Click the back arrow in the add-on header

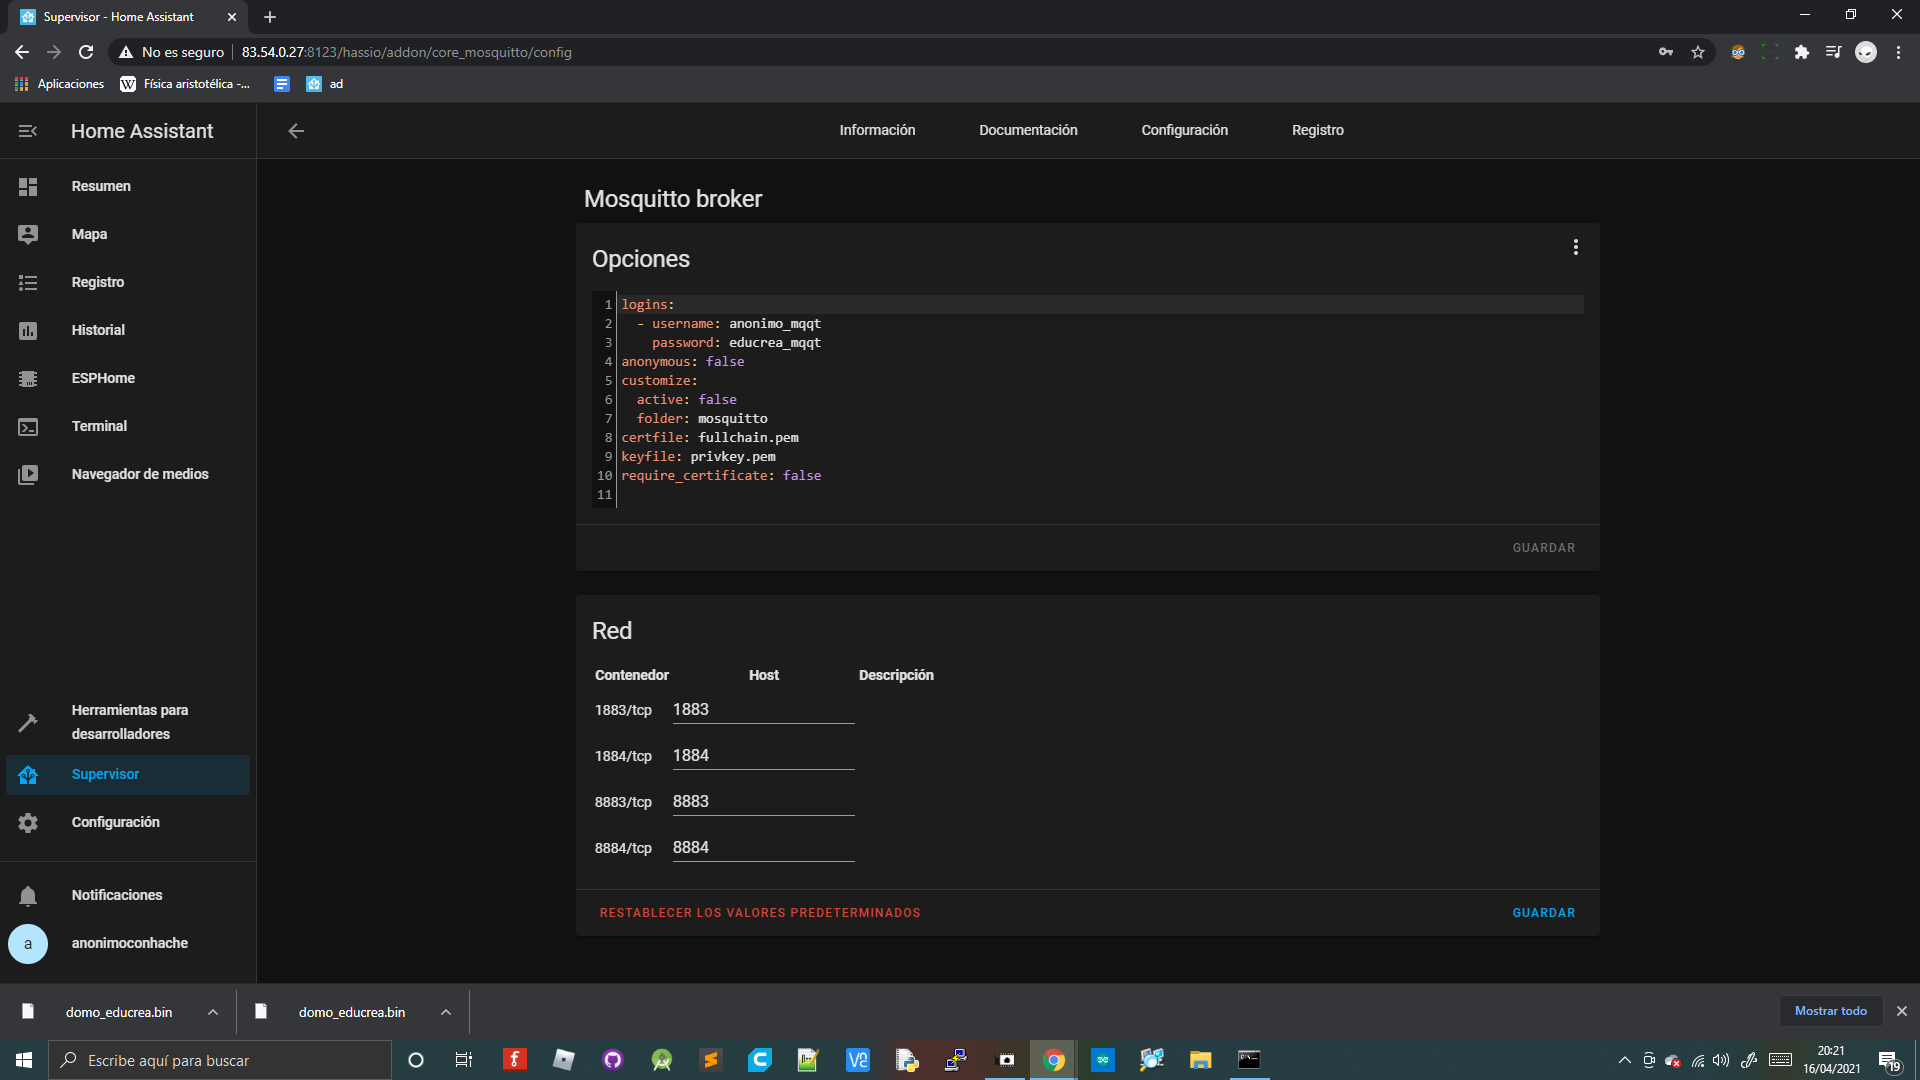point(296,131)
